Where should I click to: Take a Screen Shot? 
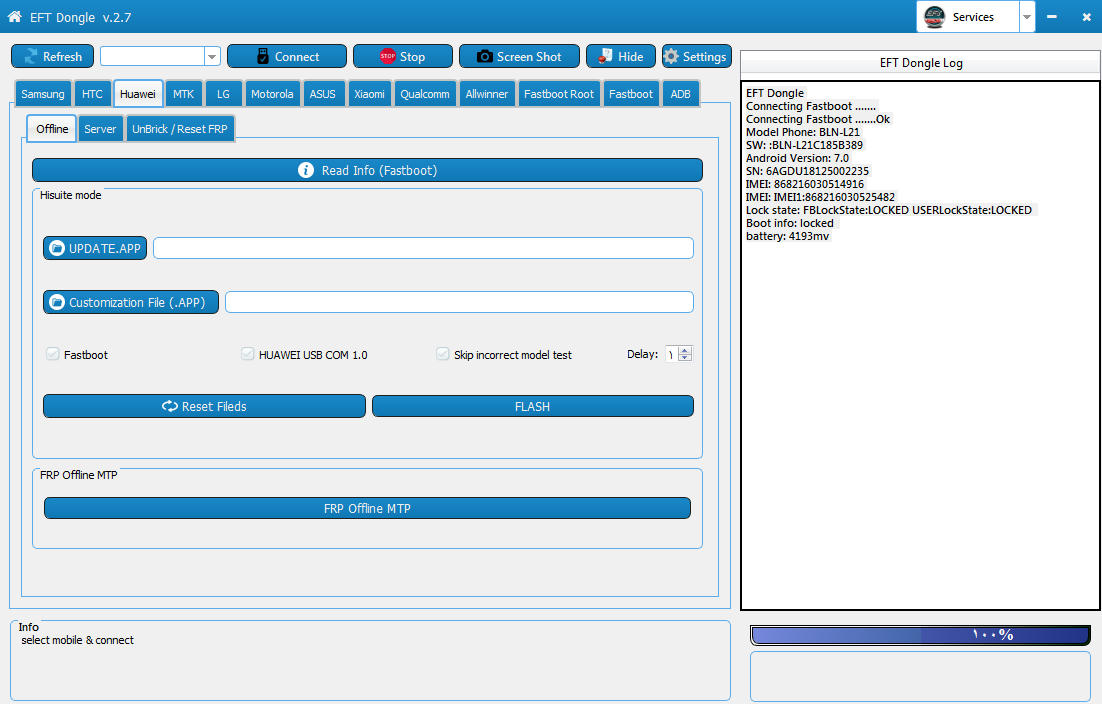[519, 56]
